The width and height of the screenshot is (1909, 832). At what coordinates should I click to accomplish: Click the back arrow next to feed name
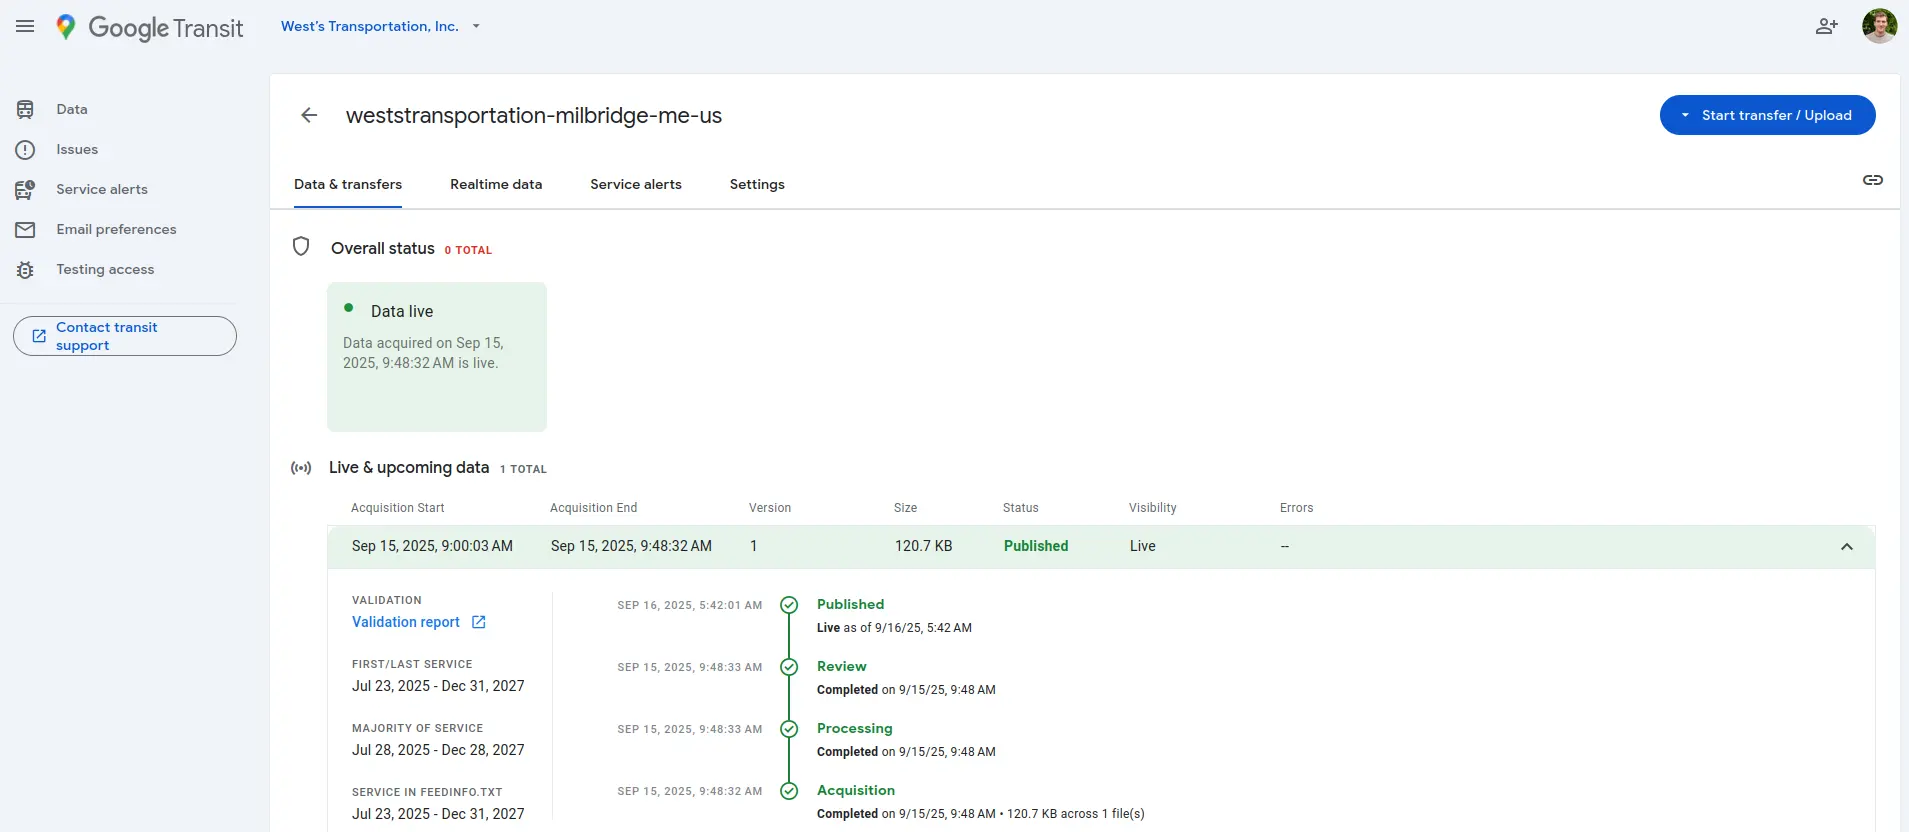tap(309, 115)
